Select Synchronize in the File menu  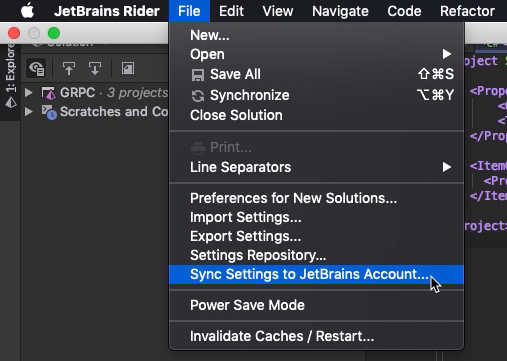click(316, 95)
